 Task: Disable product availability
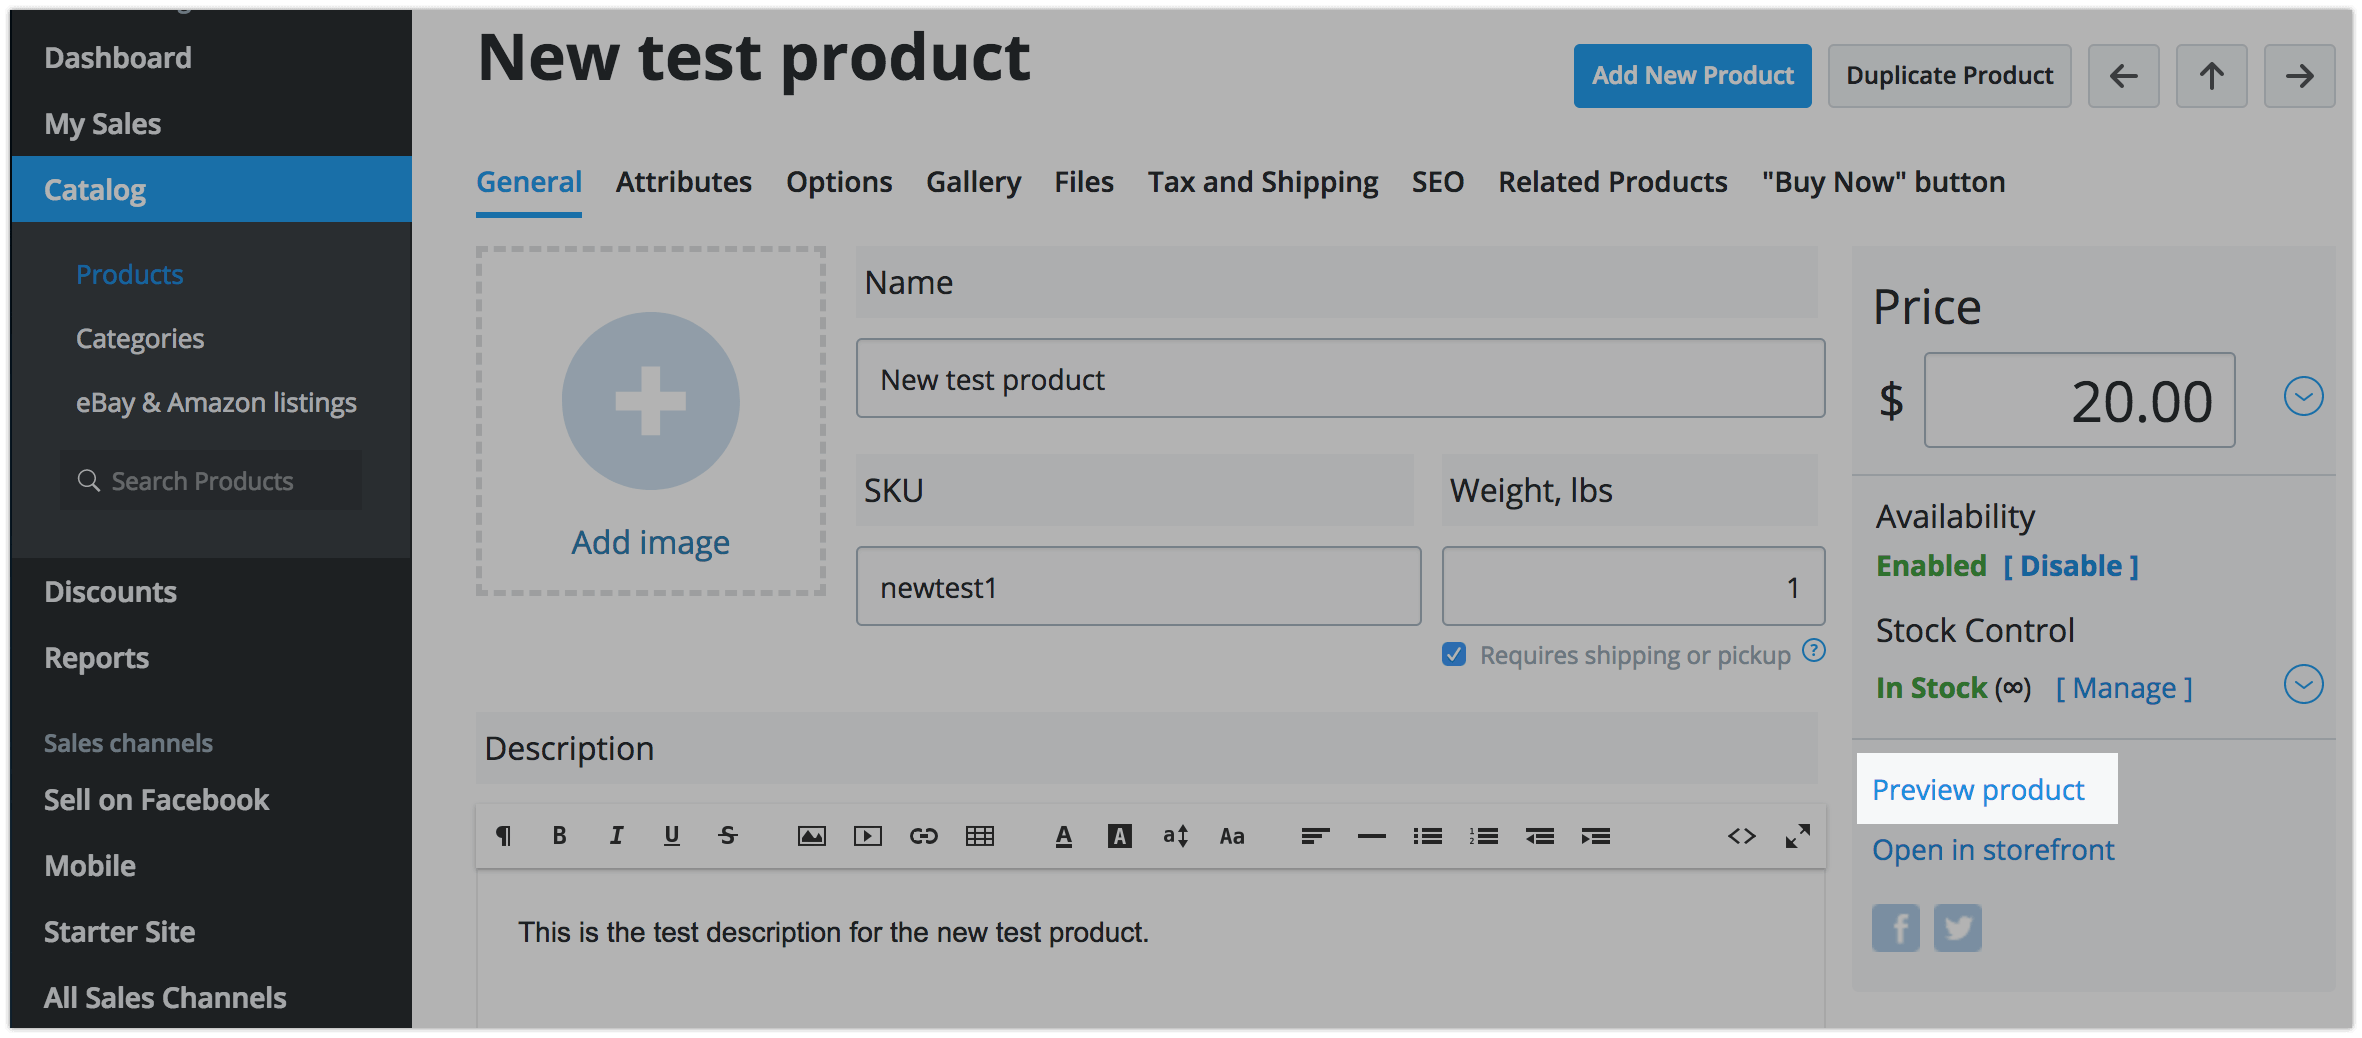coord(2070,566)
